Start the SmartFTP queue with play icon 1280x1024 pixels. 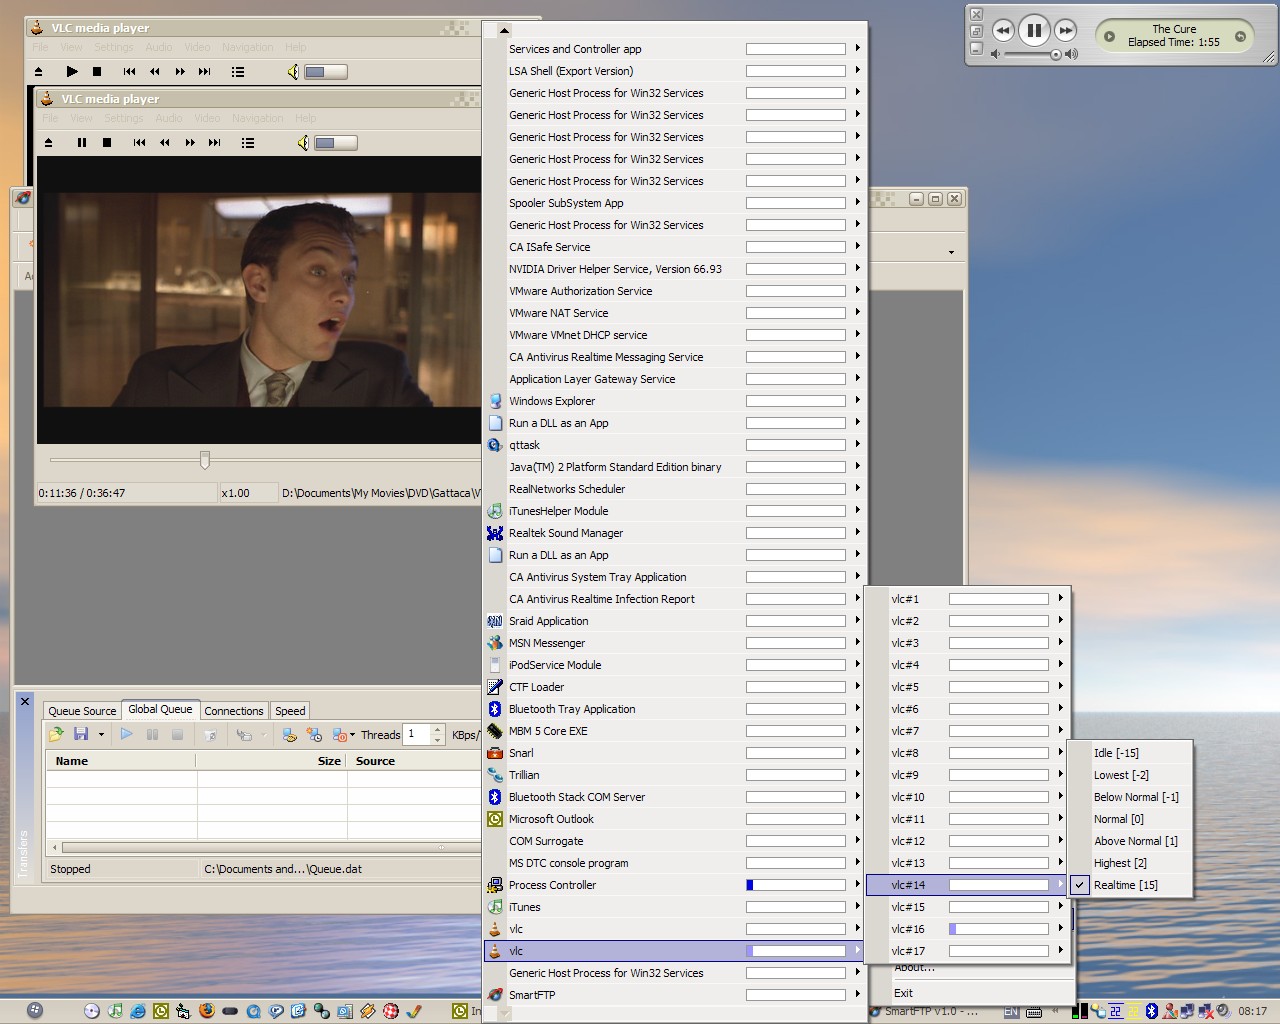tap(126, 734)
